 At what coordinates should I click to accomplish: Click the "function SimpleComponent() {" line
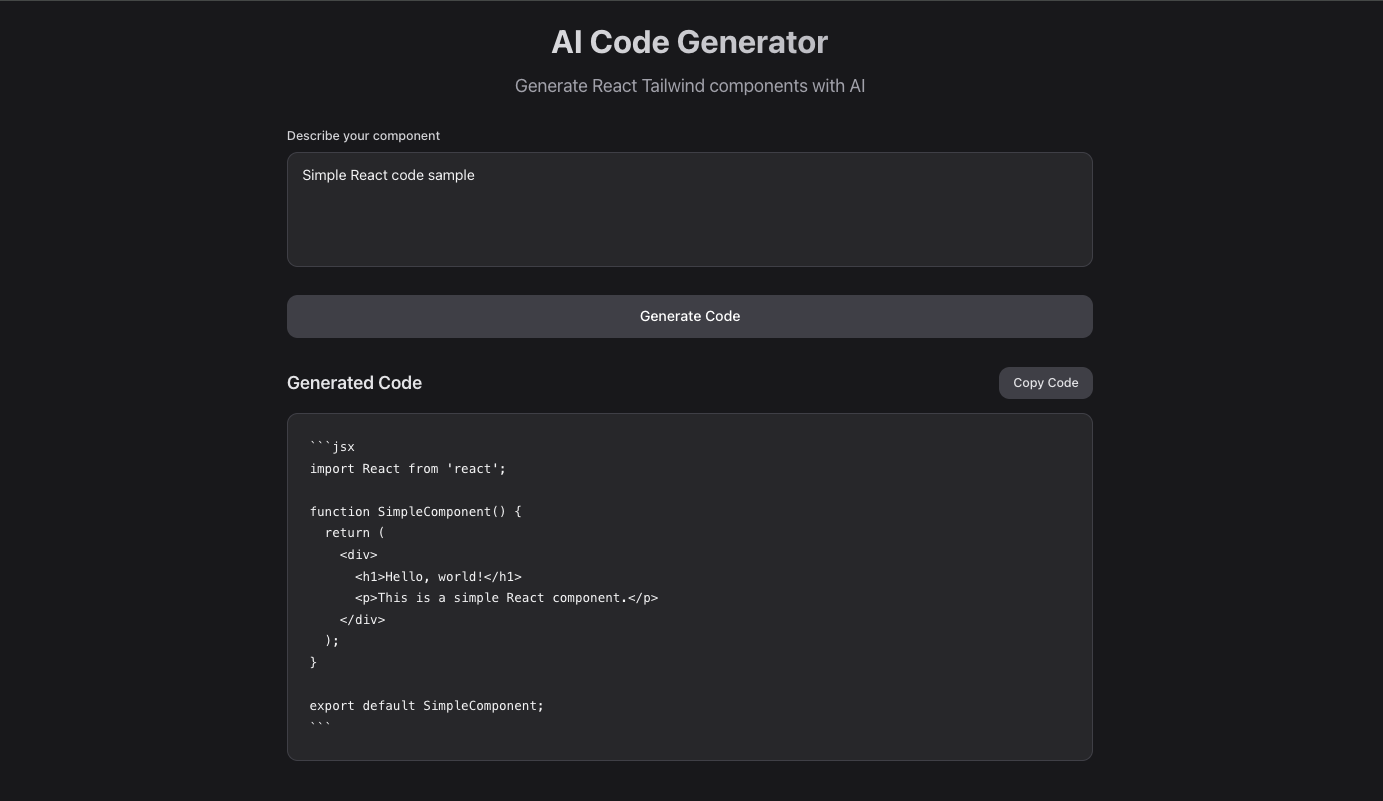tap(416, 512)
